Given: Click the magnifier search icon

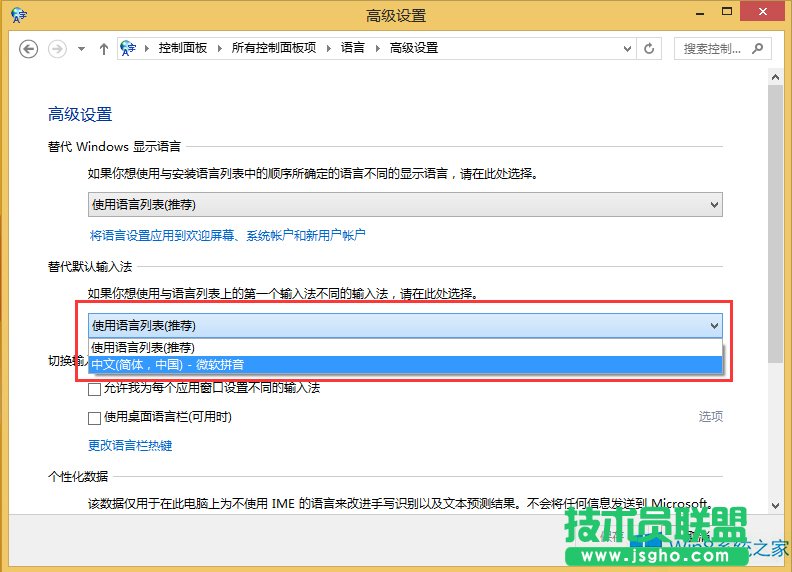Looking at the screenshot, I should [x=757, y=48].
